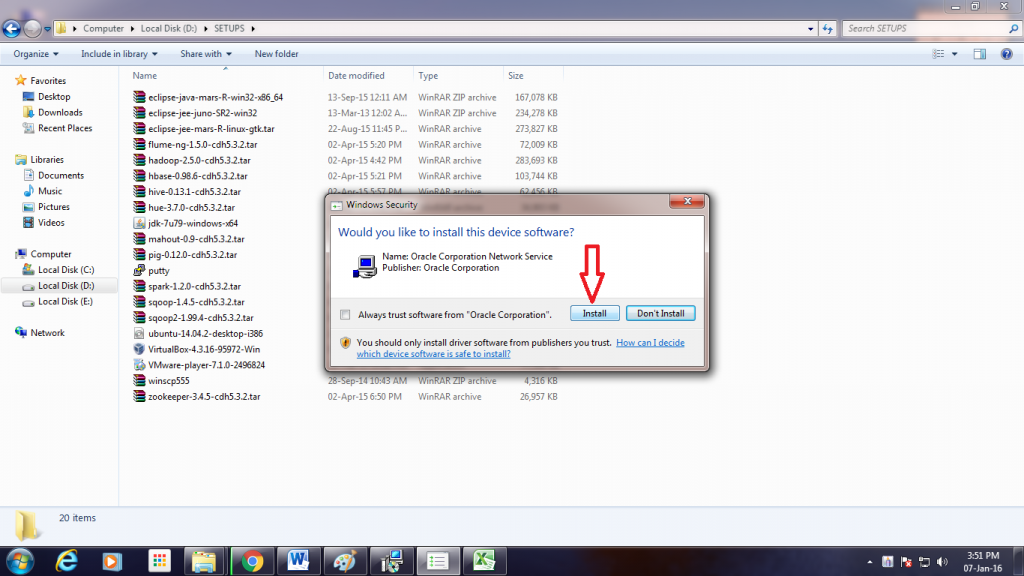The width and height of the screenshot is (1024, 576).
Task: Open the Videos library
Action: coord(51,223)
